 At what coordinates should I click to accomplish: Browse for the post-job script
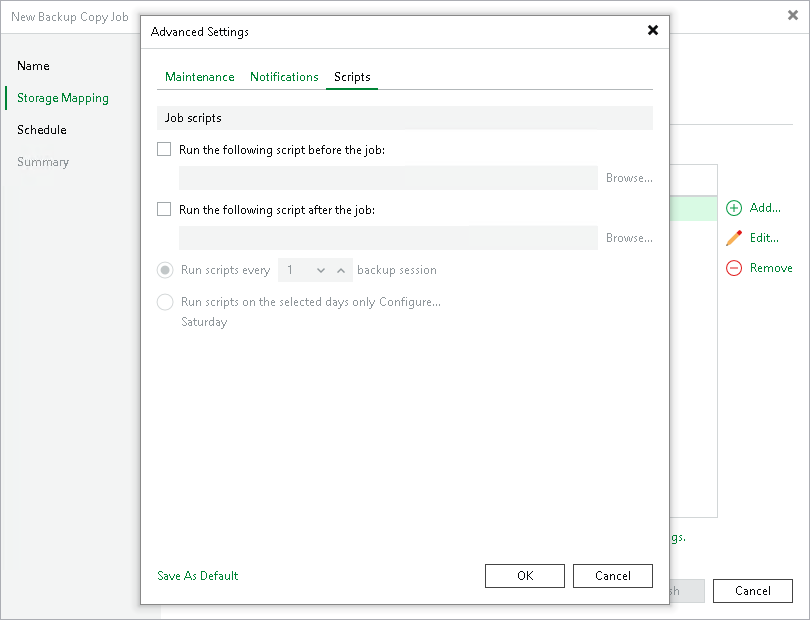pos(629,238)
